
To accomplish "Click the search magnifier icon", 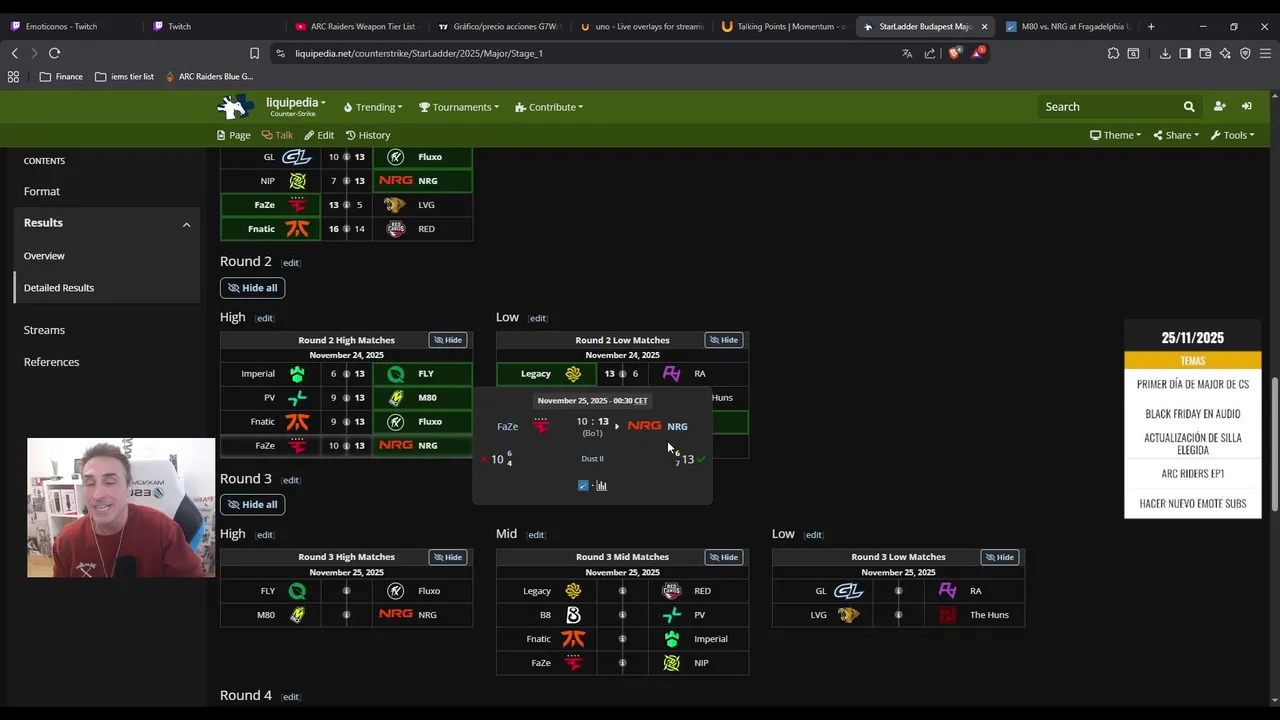I will pos(1189,107).
